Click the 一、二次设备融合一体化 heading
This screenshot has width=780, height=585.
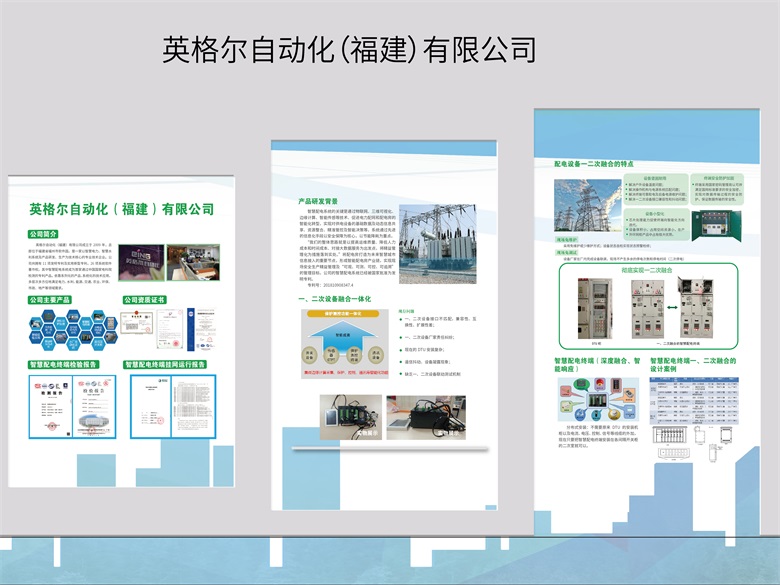(334, 299)
